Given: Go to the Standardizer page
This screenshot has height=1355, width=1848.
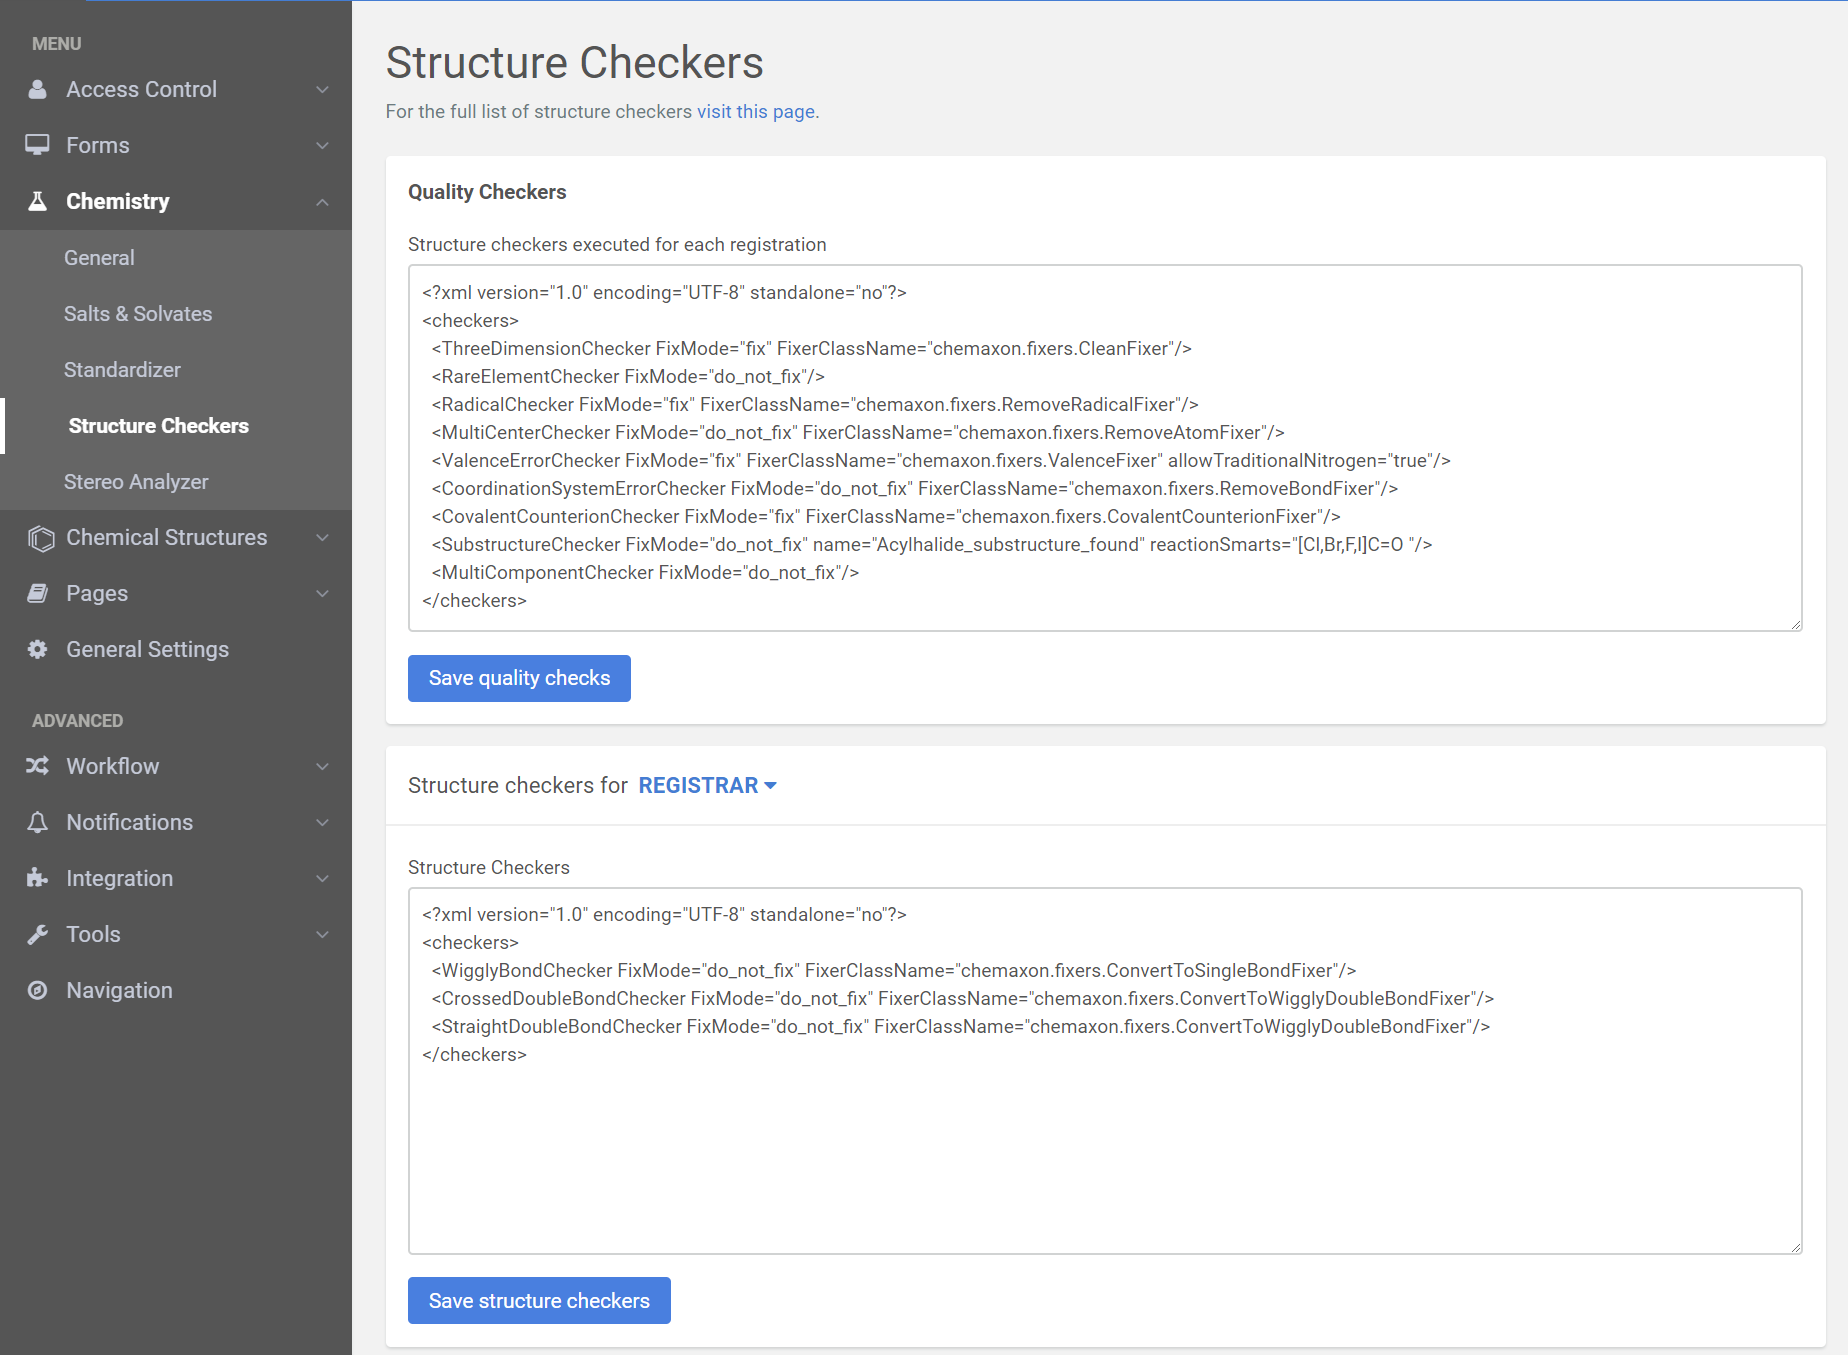Looking at the screenshot, I should pyautogui.click(x=176, y=370).
